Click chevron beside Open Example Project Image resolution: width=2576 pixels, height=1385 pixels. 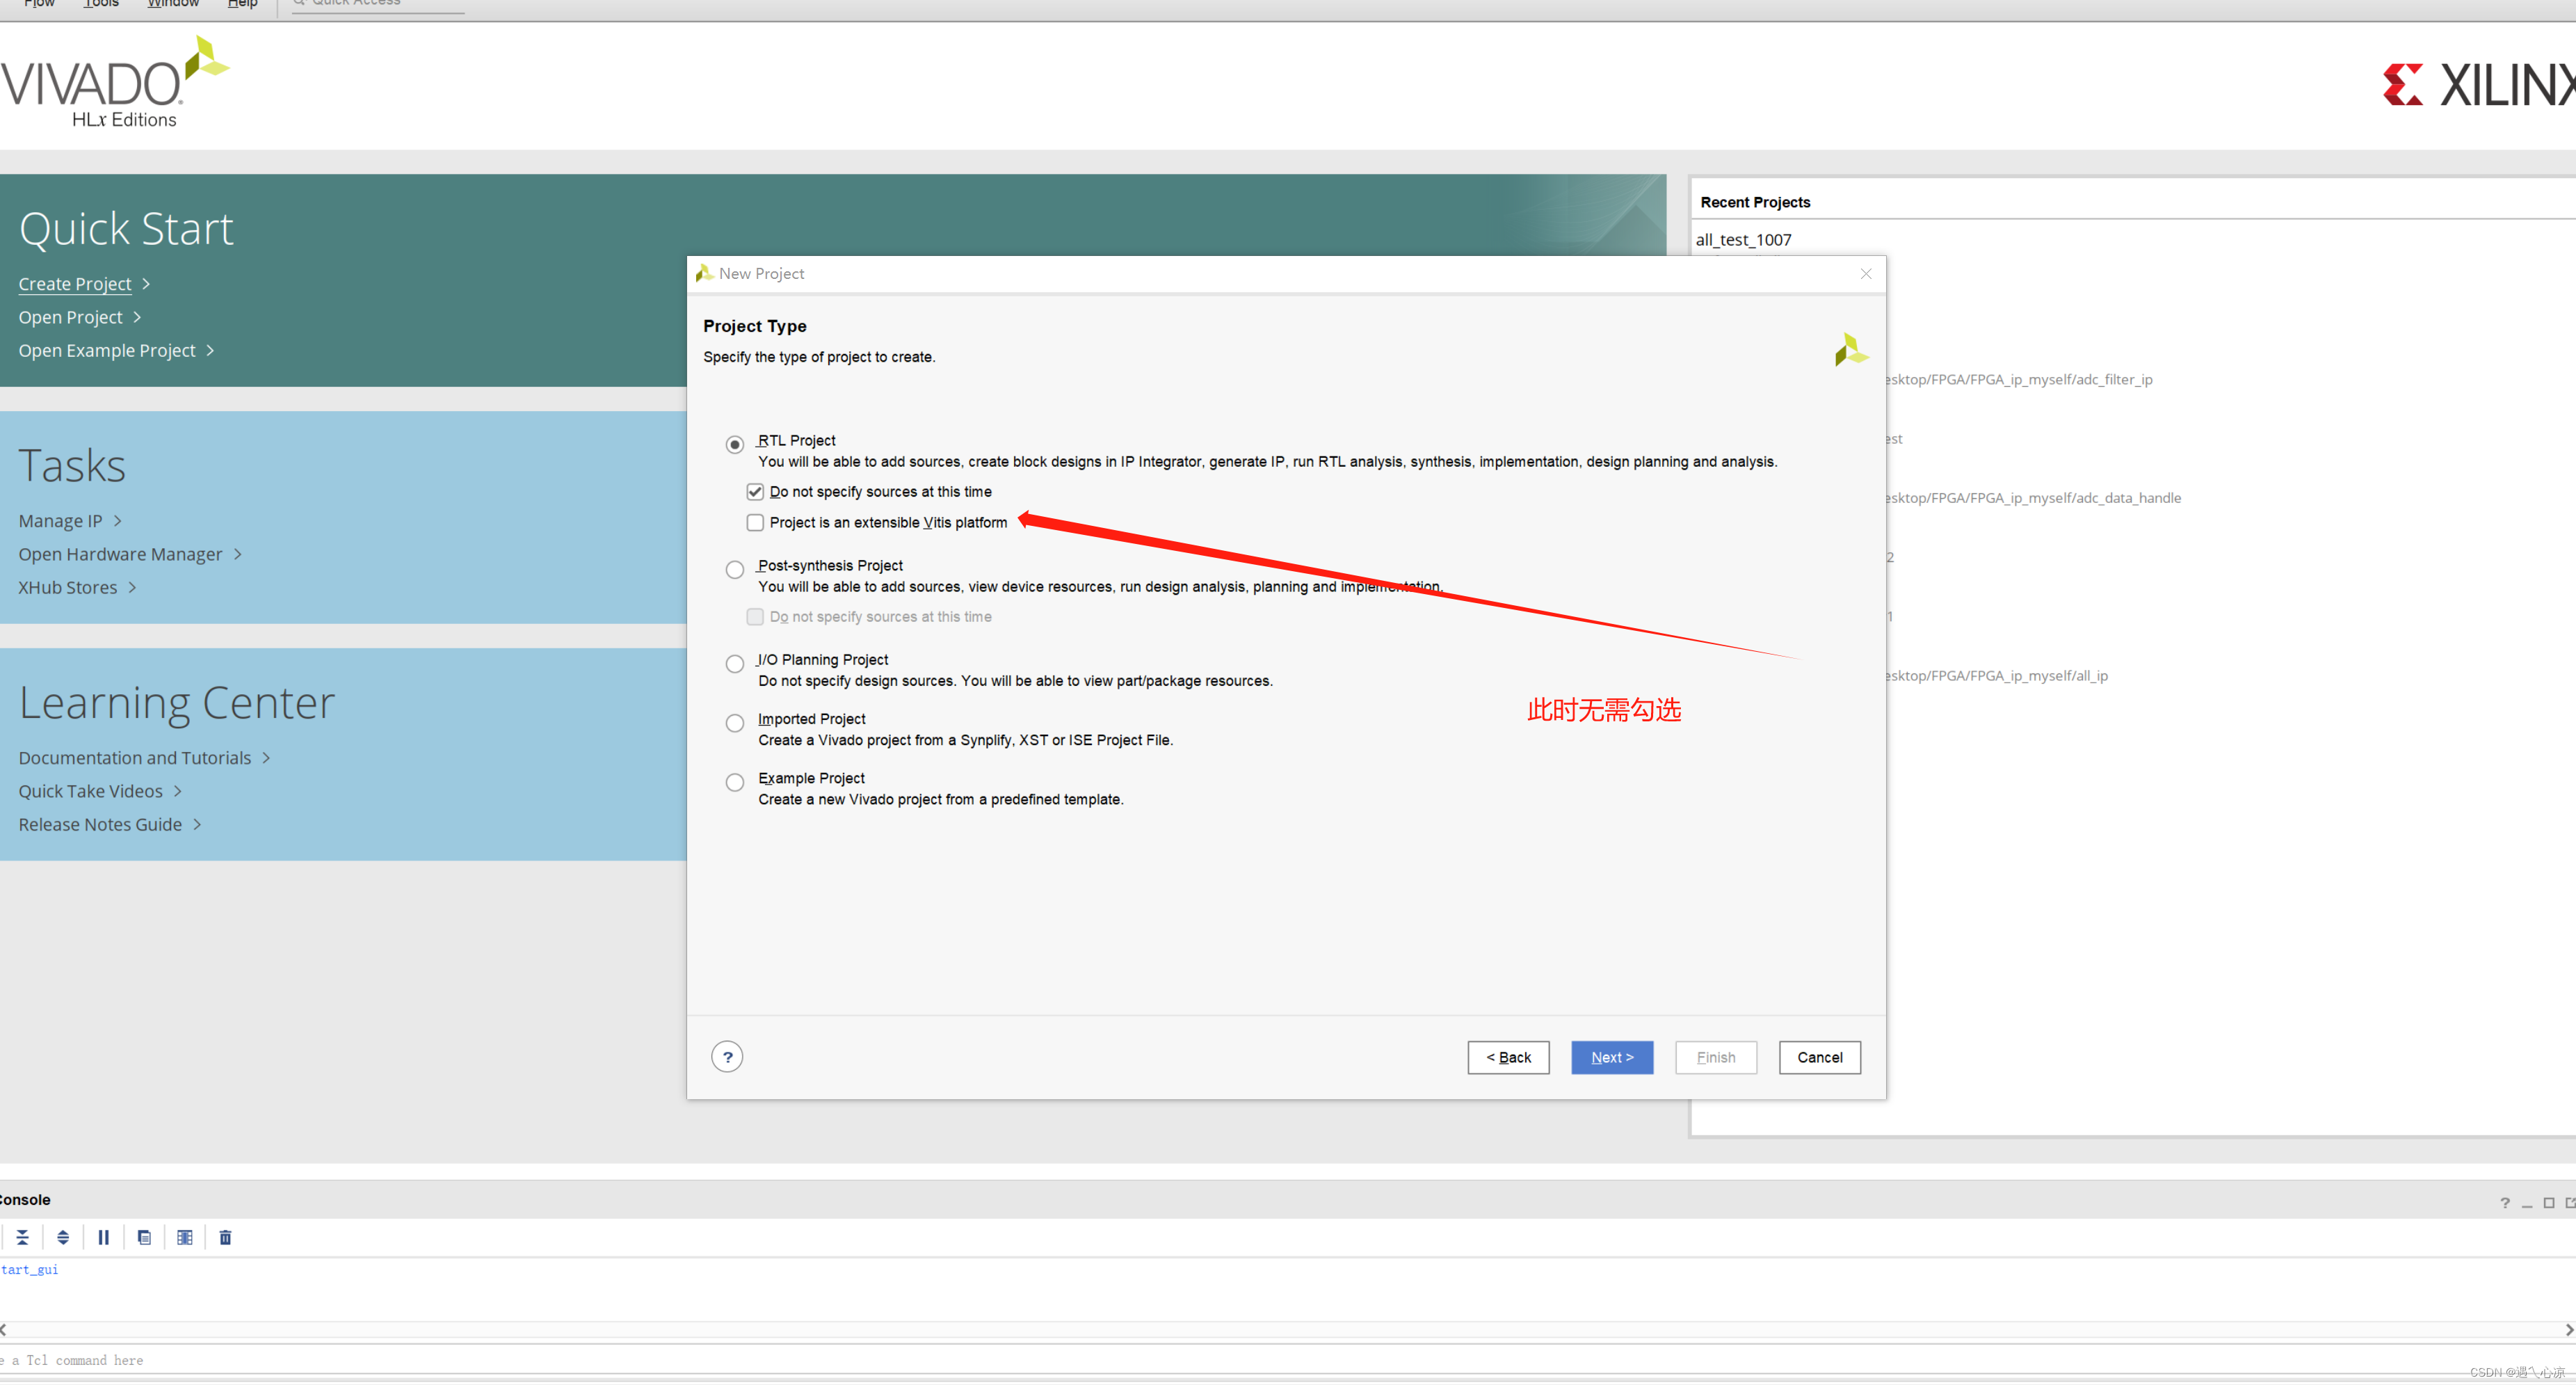[210, 351]
